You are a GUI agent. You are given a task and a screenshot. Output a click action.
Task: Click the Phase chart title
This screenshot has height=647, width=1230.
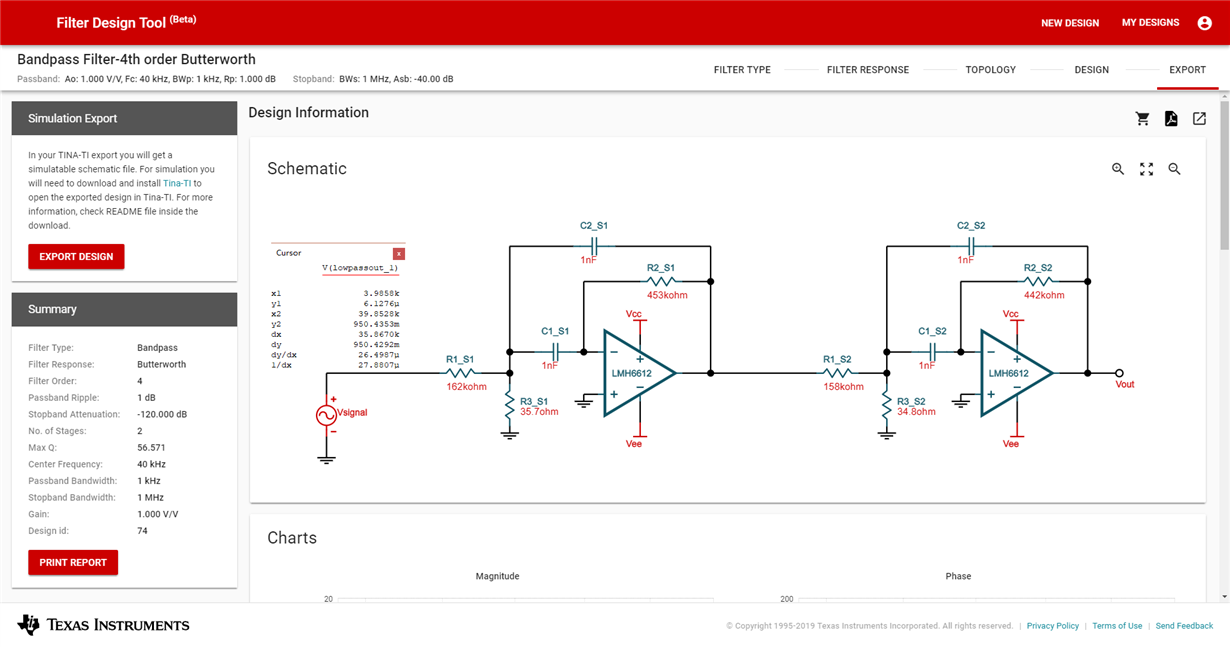click(958, 576)
